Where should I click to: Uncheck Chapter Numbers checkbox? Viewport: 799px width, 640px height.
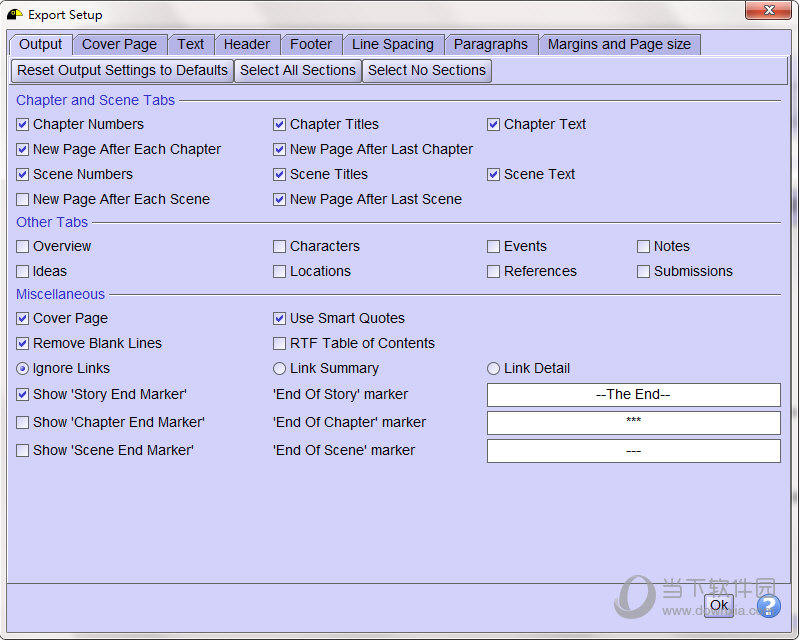tap(22, 124)
